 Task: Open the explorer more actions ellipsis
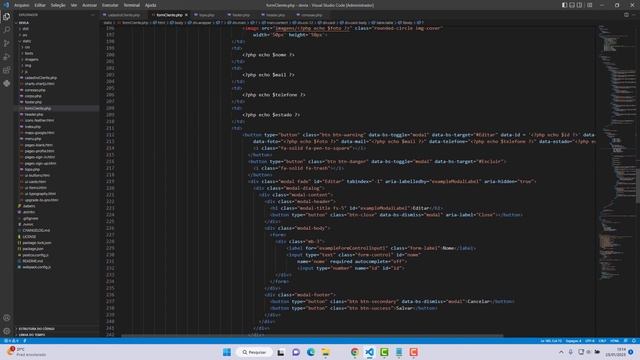[x=93, y=15]
